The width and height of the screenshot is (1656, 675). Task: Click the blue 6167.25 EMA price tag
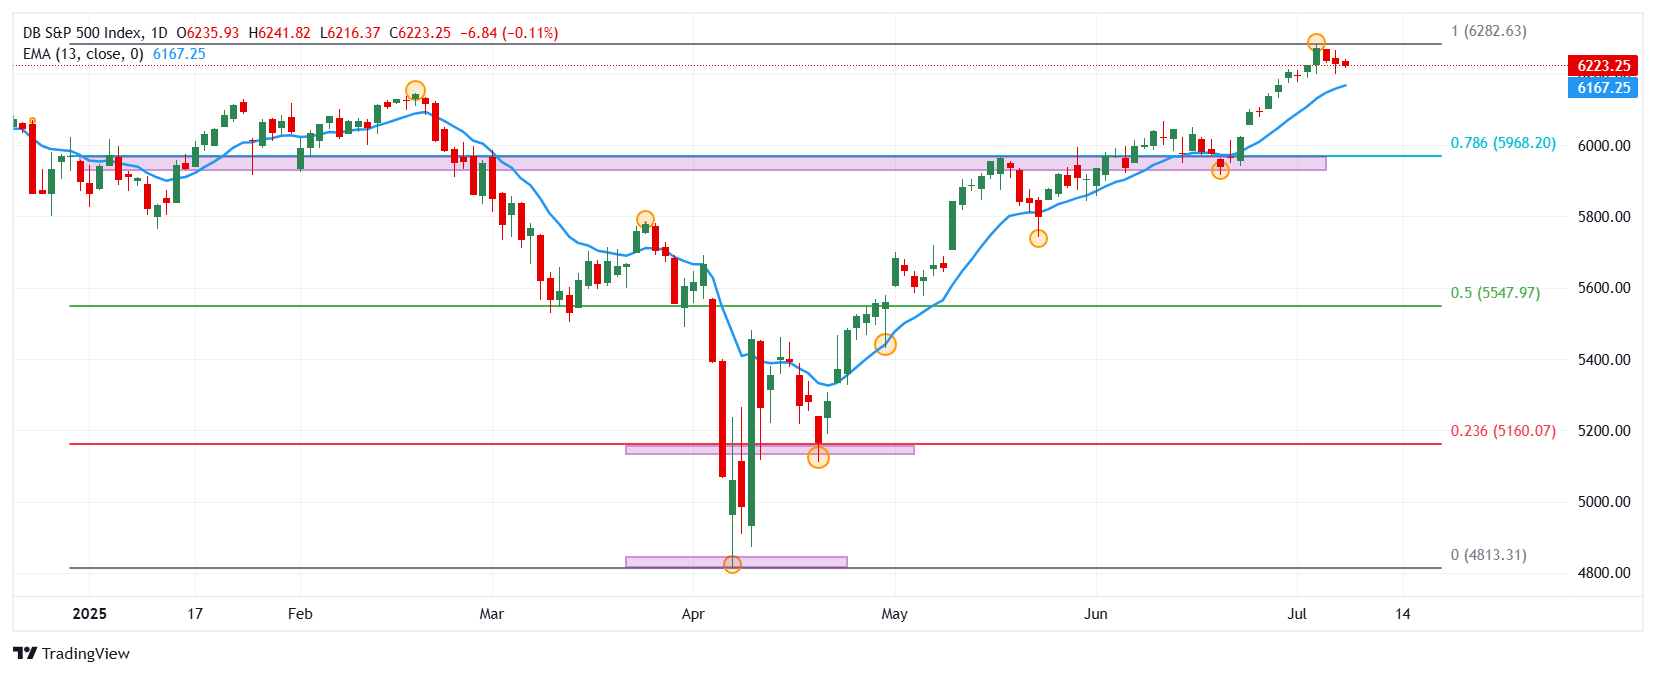pos(1603,88)
